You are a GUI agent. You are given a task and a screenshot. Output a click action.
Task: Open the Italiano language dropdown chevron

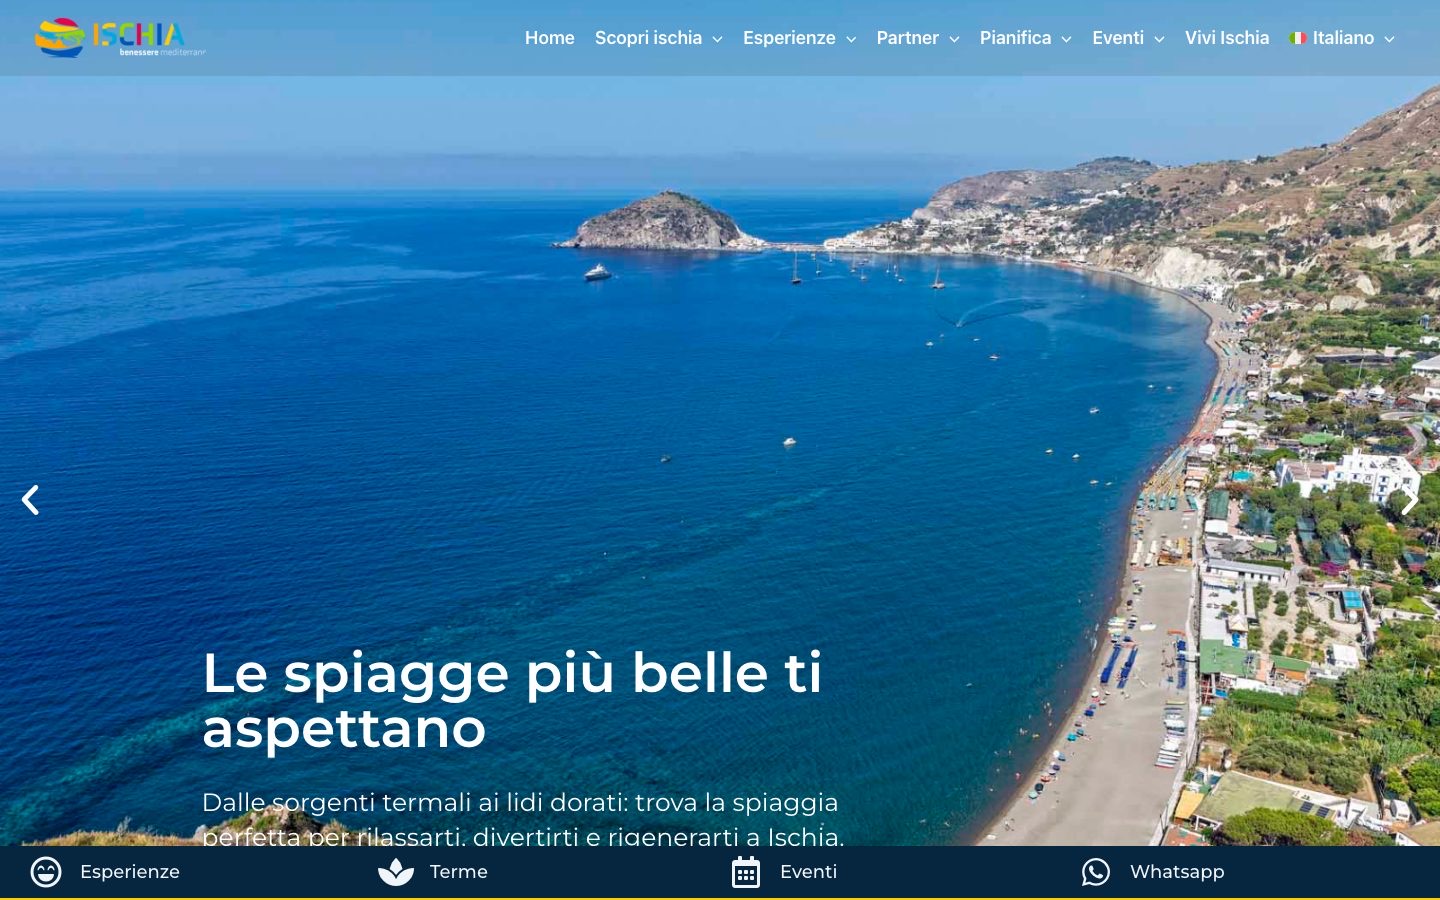point(1389,39)
